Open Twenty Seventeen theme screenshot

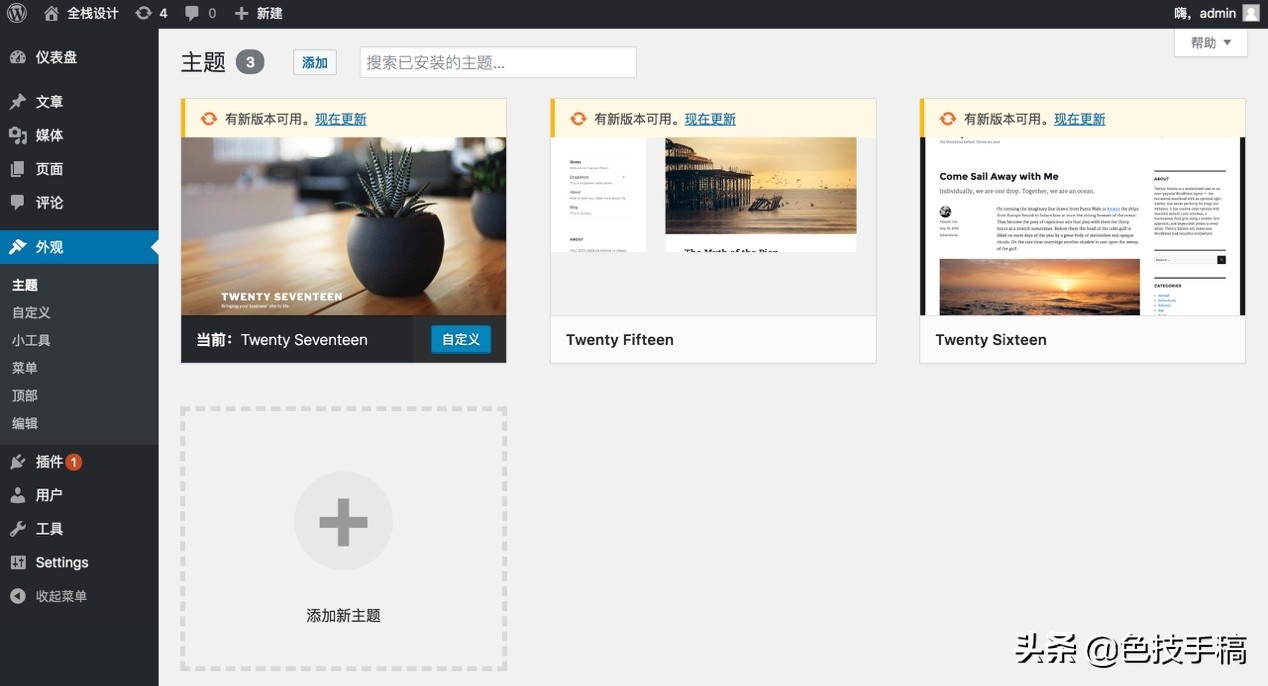(344, 226)
